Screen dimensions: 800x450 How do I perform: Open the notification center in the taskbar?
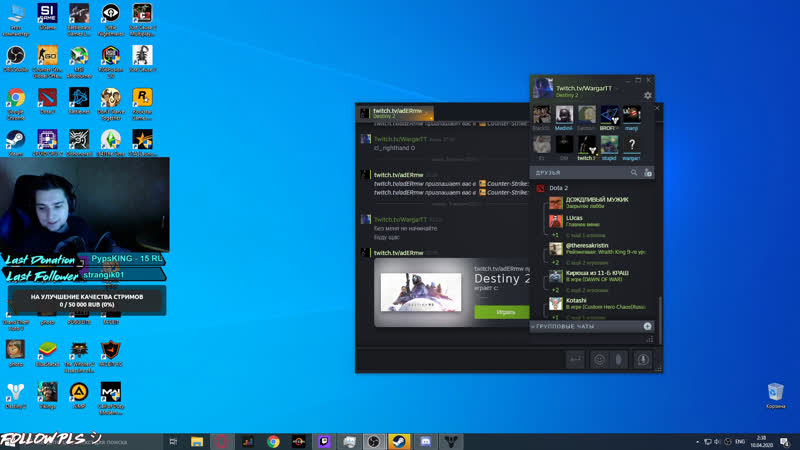[x=784, y=442]
